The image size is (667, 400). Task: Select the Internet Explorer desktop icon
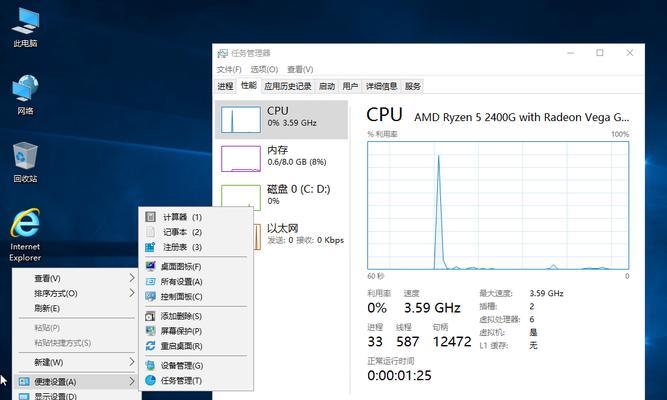[x=25, y=235]
